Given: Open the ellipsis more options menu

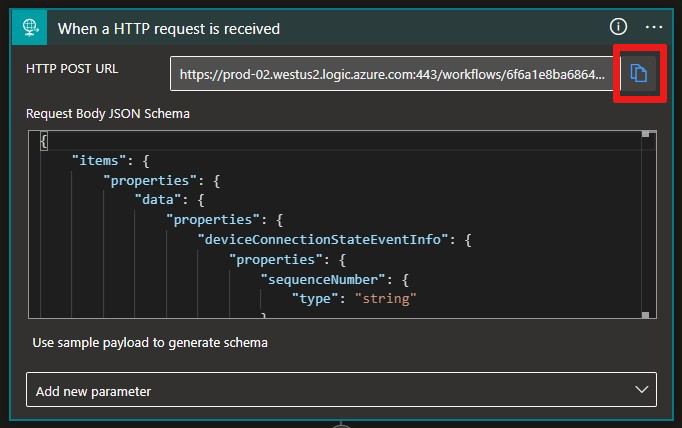Looking at the screenshot, I should click(x=655, y=27).
